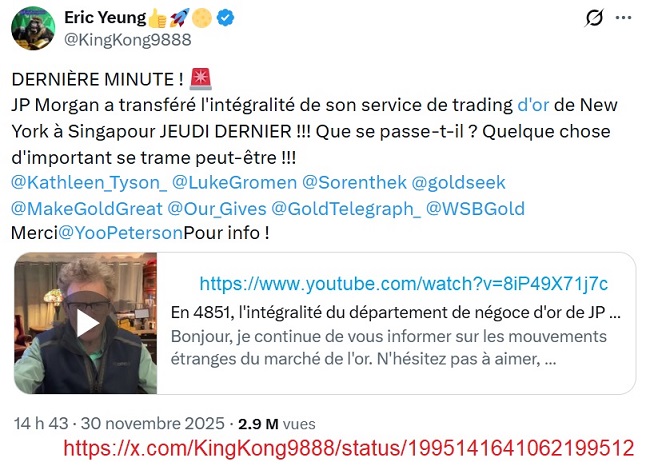Viewport: 650px width, 466px height.
Task: Open the @KingKong9888 handle
Action: 128,40
